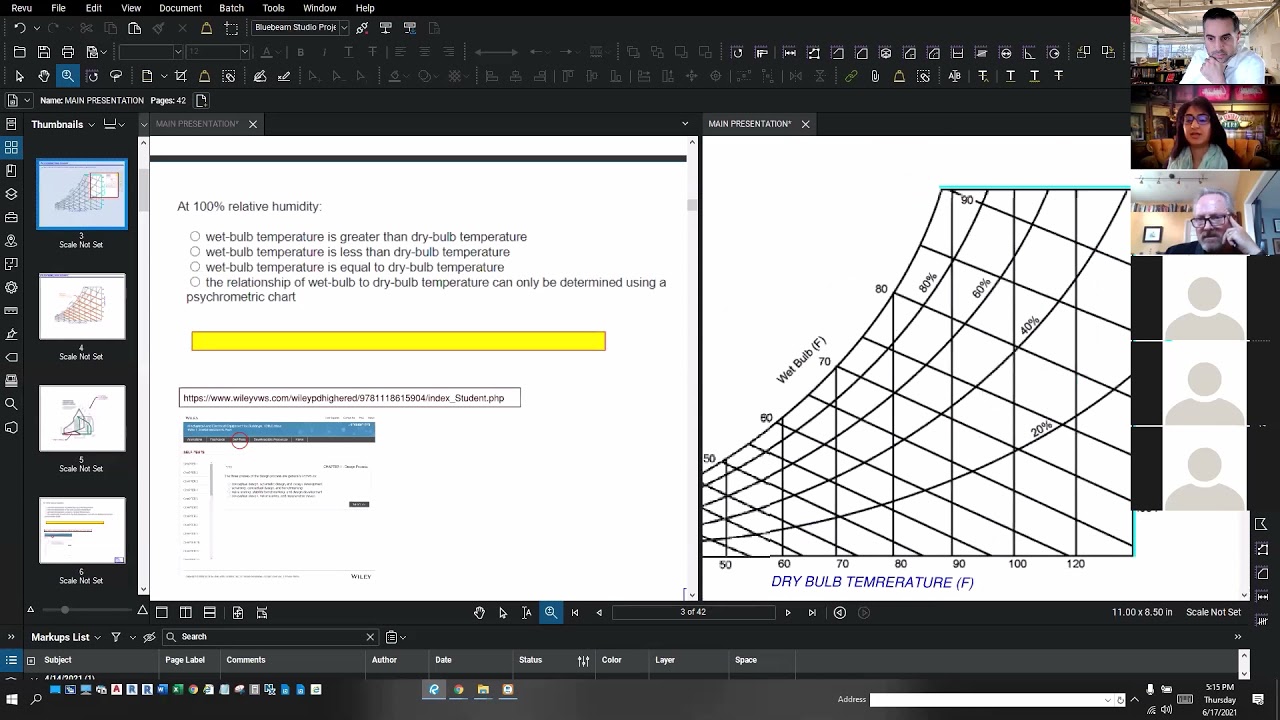
Task: Click the markups column settings sliders icon
Action: 583,660
